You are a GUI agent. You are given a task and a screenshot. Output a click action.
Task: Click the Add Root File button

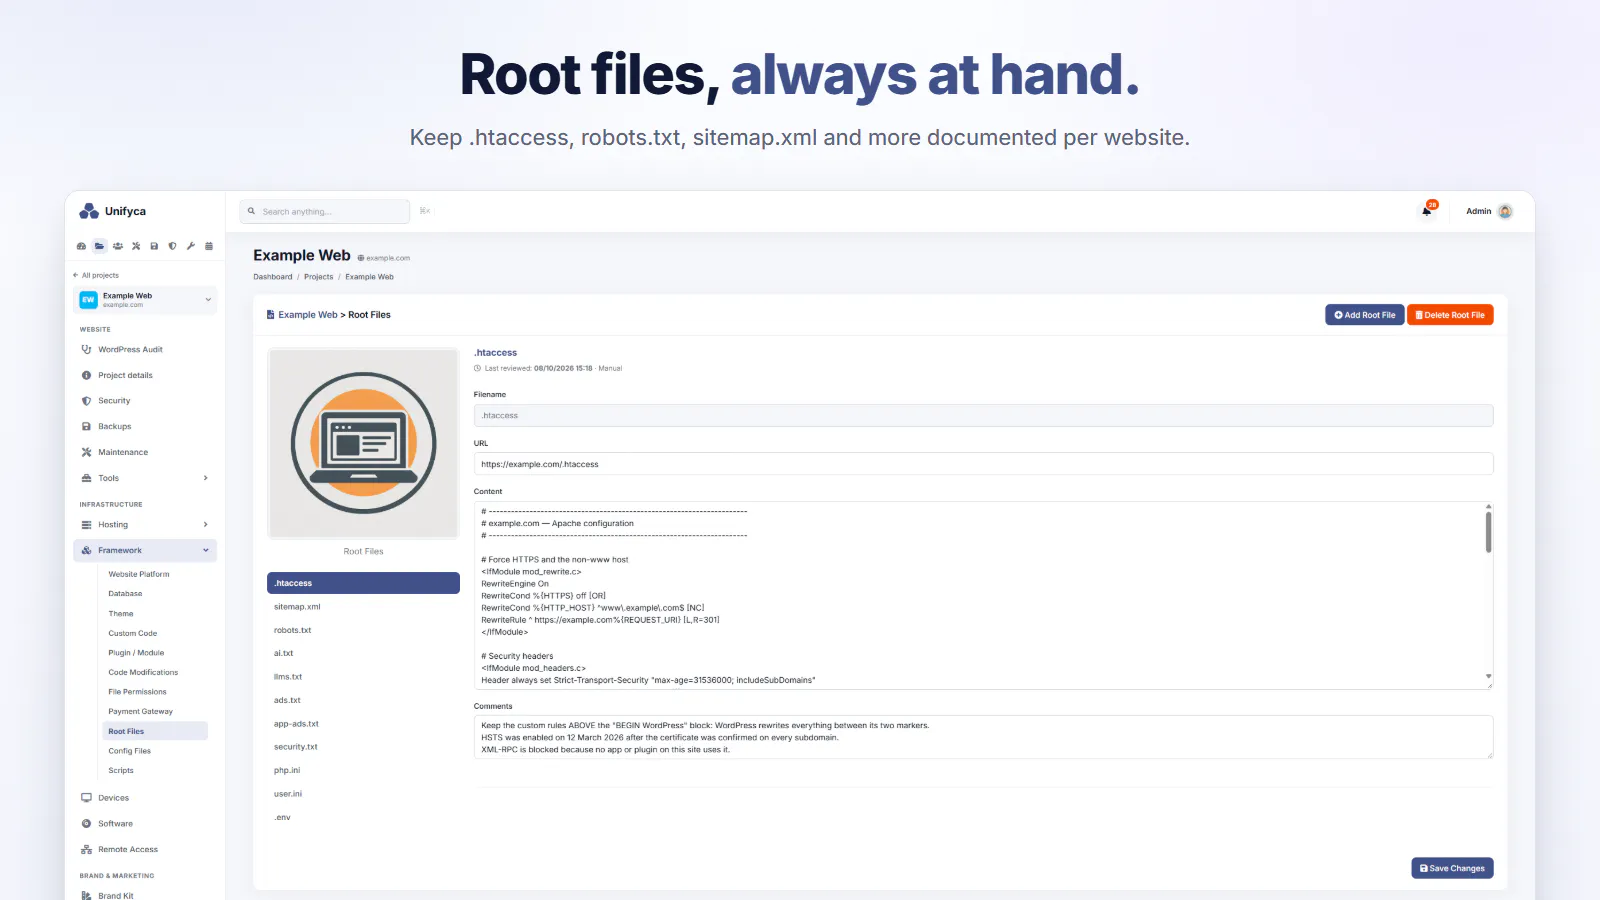point(1365,315)
